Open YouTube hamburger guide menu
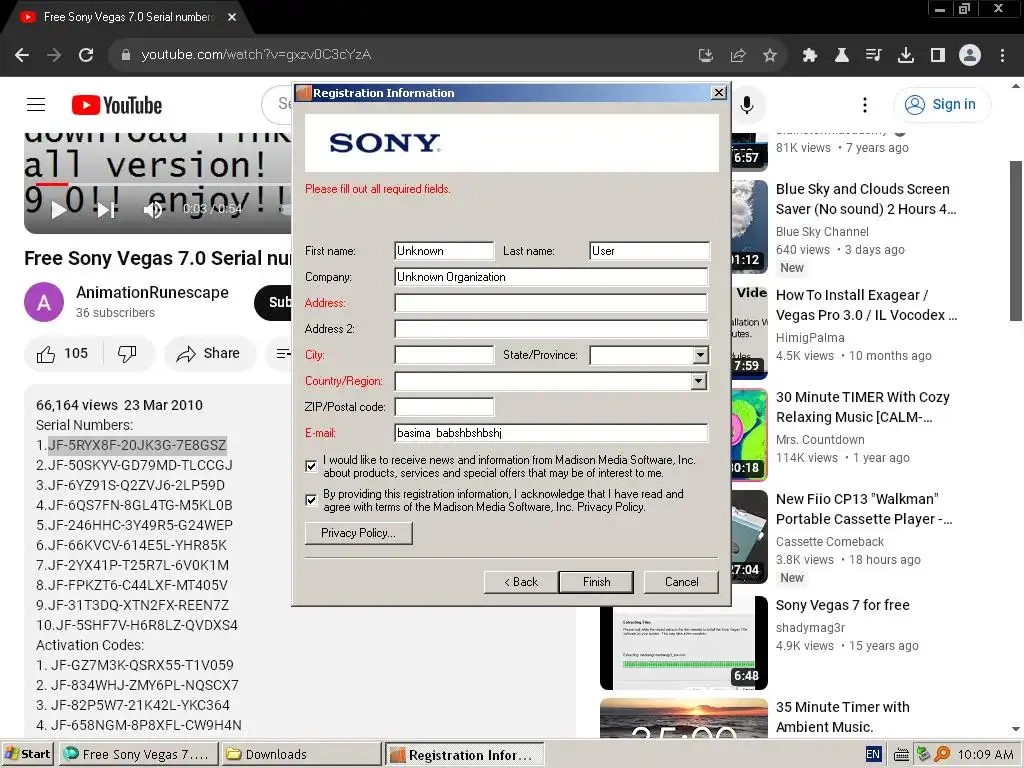 pos(36,104)
